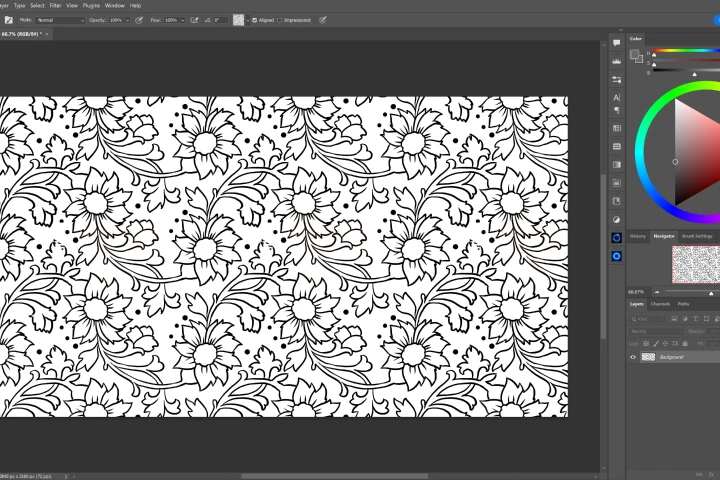Open the Comments panel icon
The width and height of the screenshot is (720, 480).
pos(617,43)
